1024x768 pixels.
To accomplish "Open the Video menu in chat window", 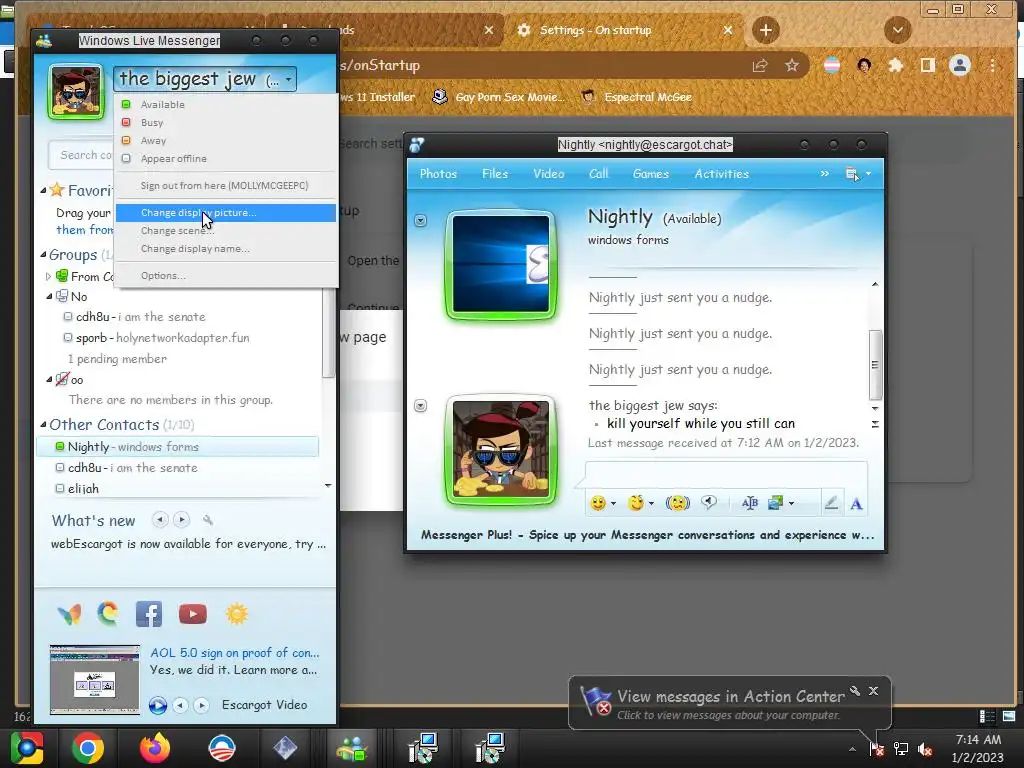I will click(549, 174).
